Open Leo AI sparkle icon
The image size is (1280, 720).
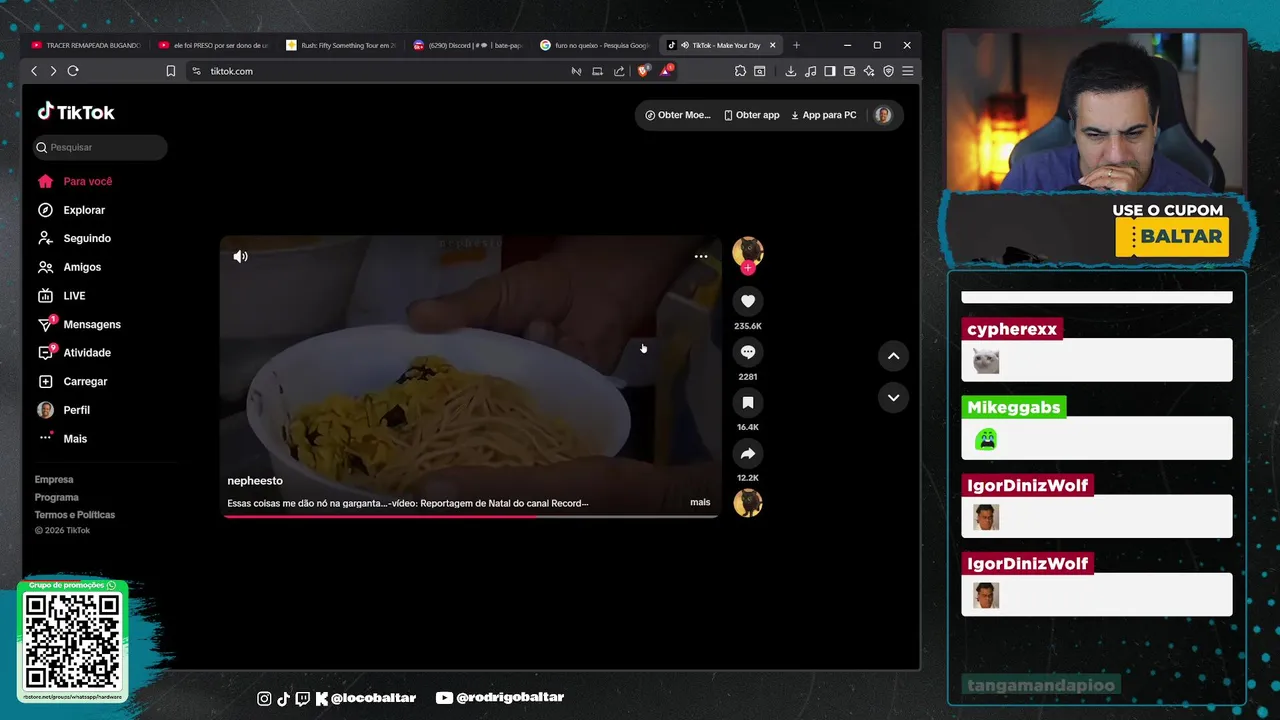pos(869,71)
